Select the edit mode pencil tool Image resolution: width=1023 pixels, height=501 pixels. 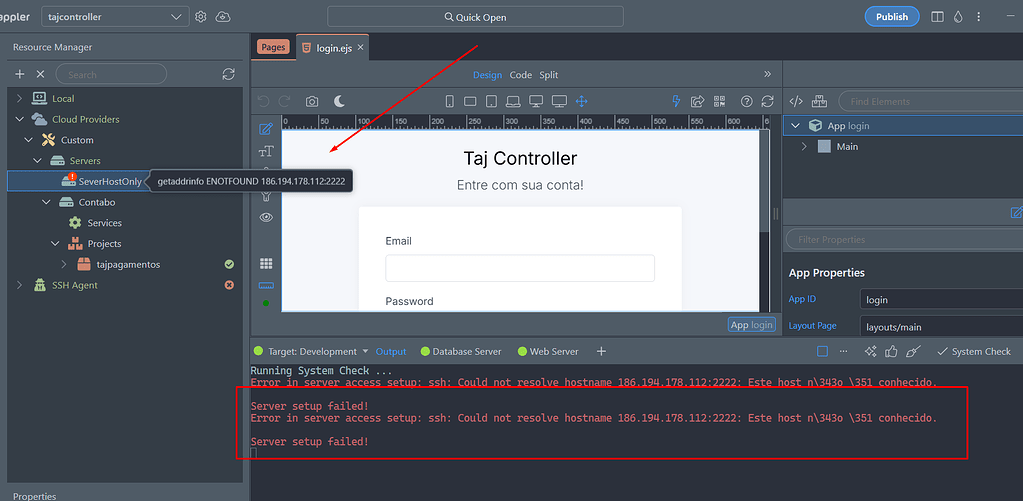pos(266,129)
